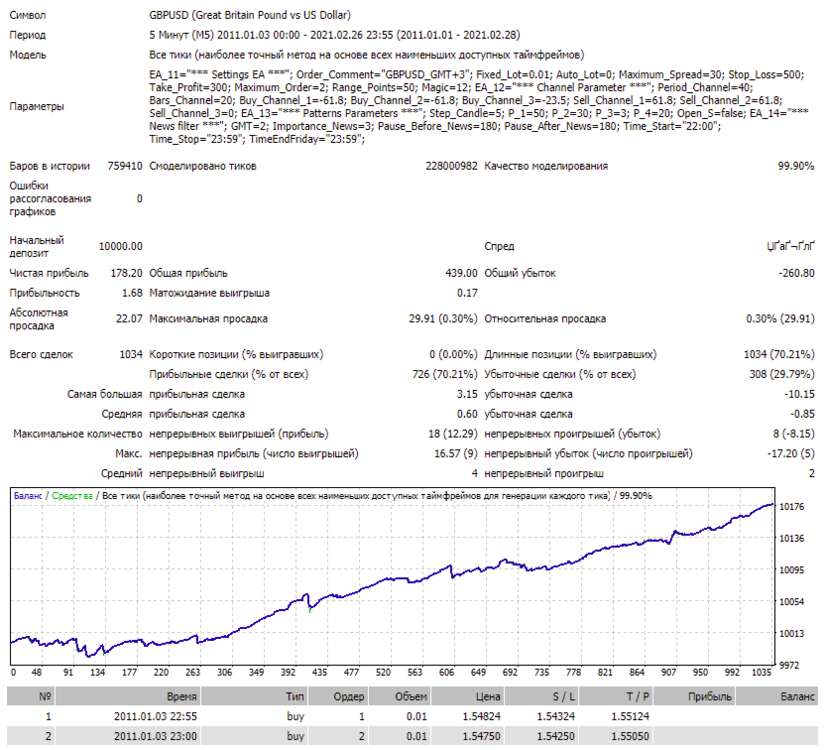Image resolution: width=825 pixels, height=750 pixels.
Task: Click short positions value 0 (0.00%)
Action: point(453,355)
